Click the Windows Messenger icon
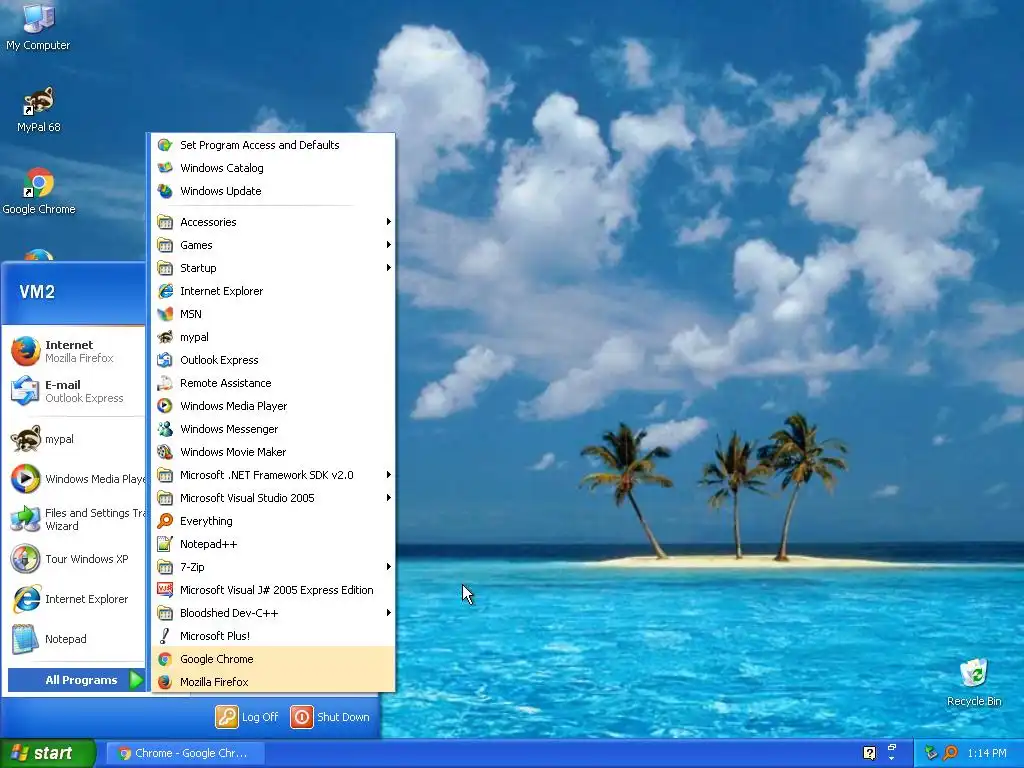1024x768 pixels. point(165,429)
